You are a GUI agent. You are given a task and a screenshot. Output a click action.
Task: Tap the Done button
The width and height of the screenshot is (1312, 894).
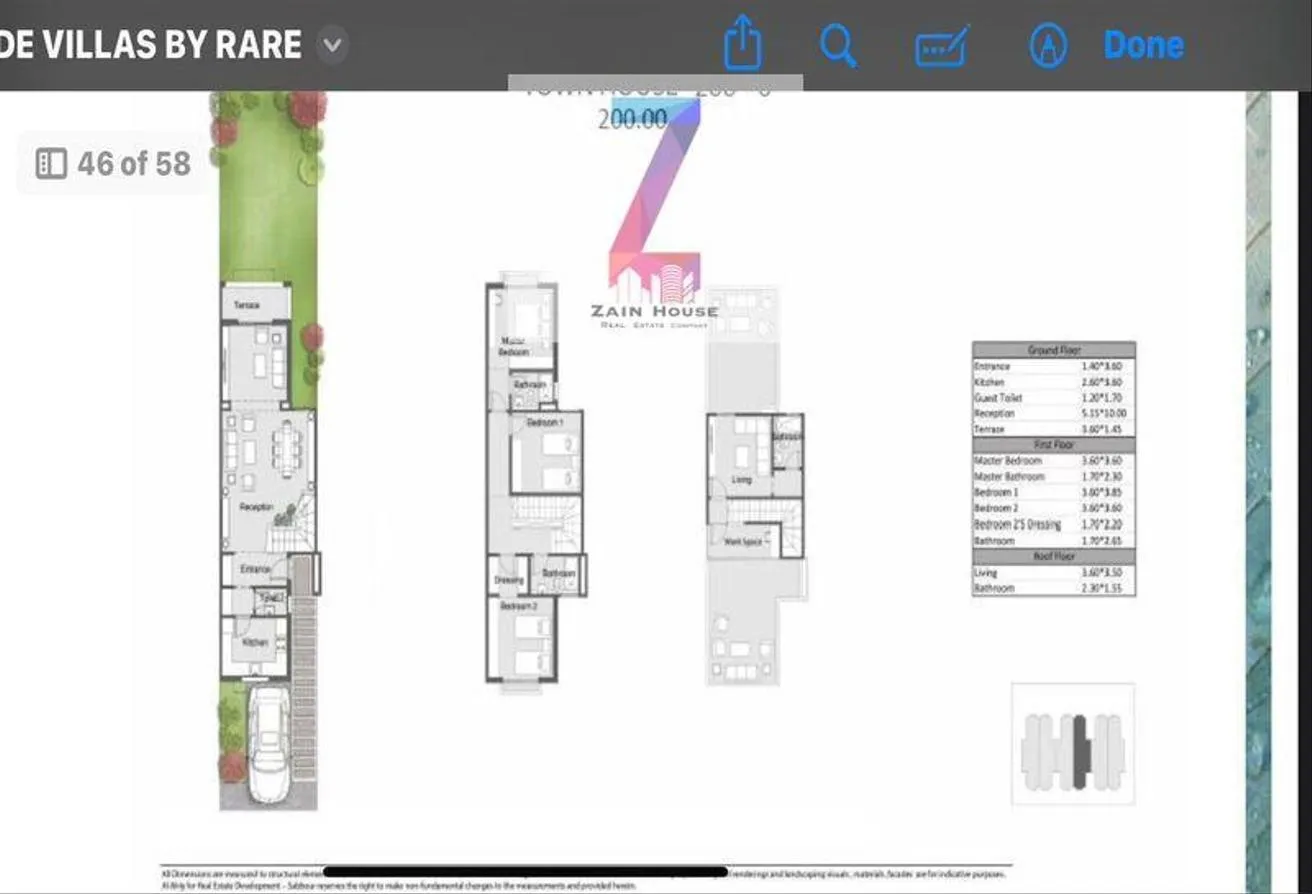pos(1143,45)
